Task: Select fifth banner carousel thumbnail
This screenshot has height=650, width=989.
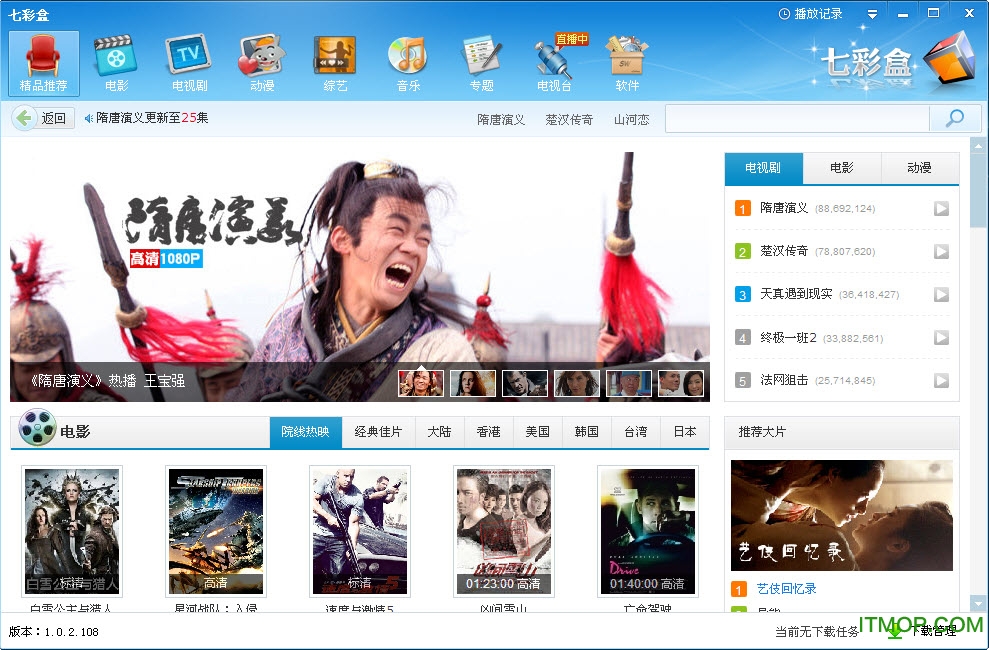Action: click(x=629, y=383)
